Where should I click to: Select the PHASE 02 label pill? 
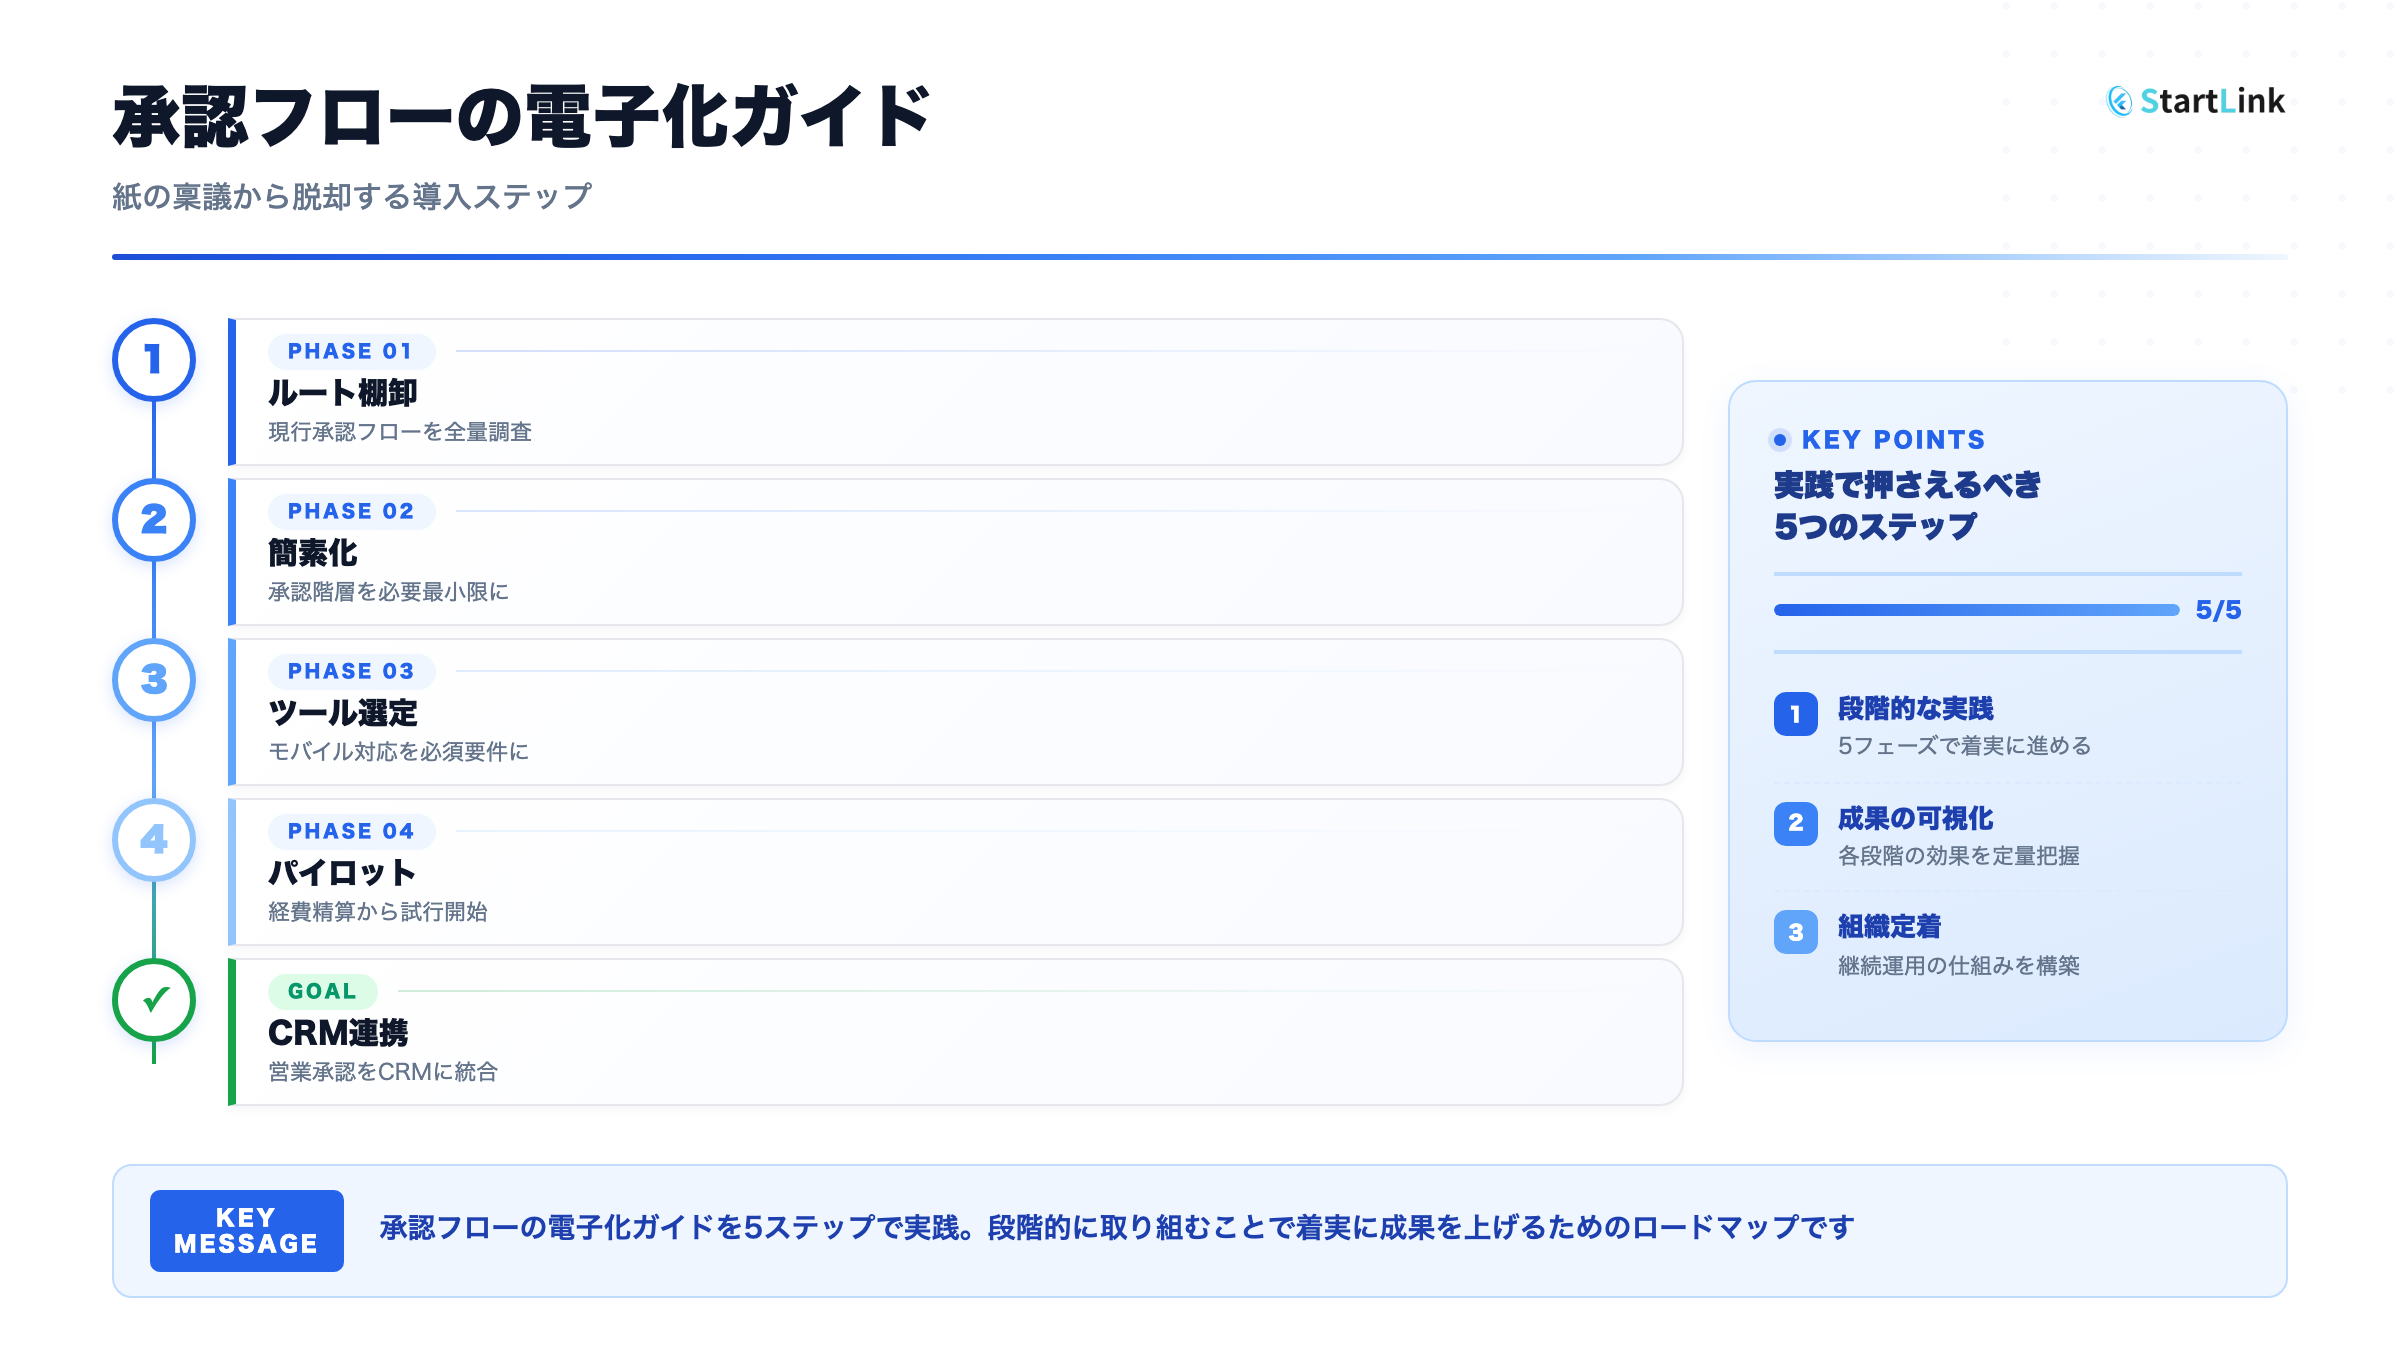coord(350,511)
